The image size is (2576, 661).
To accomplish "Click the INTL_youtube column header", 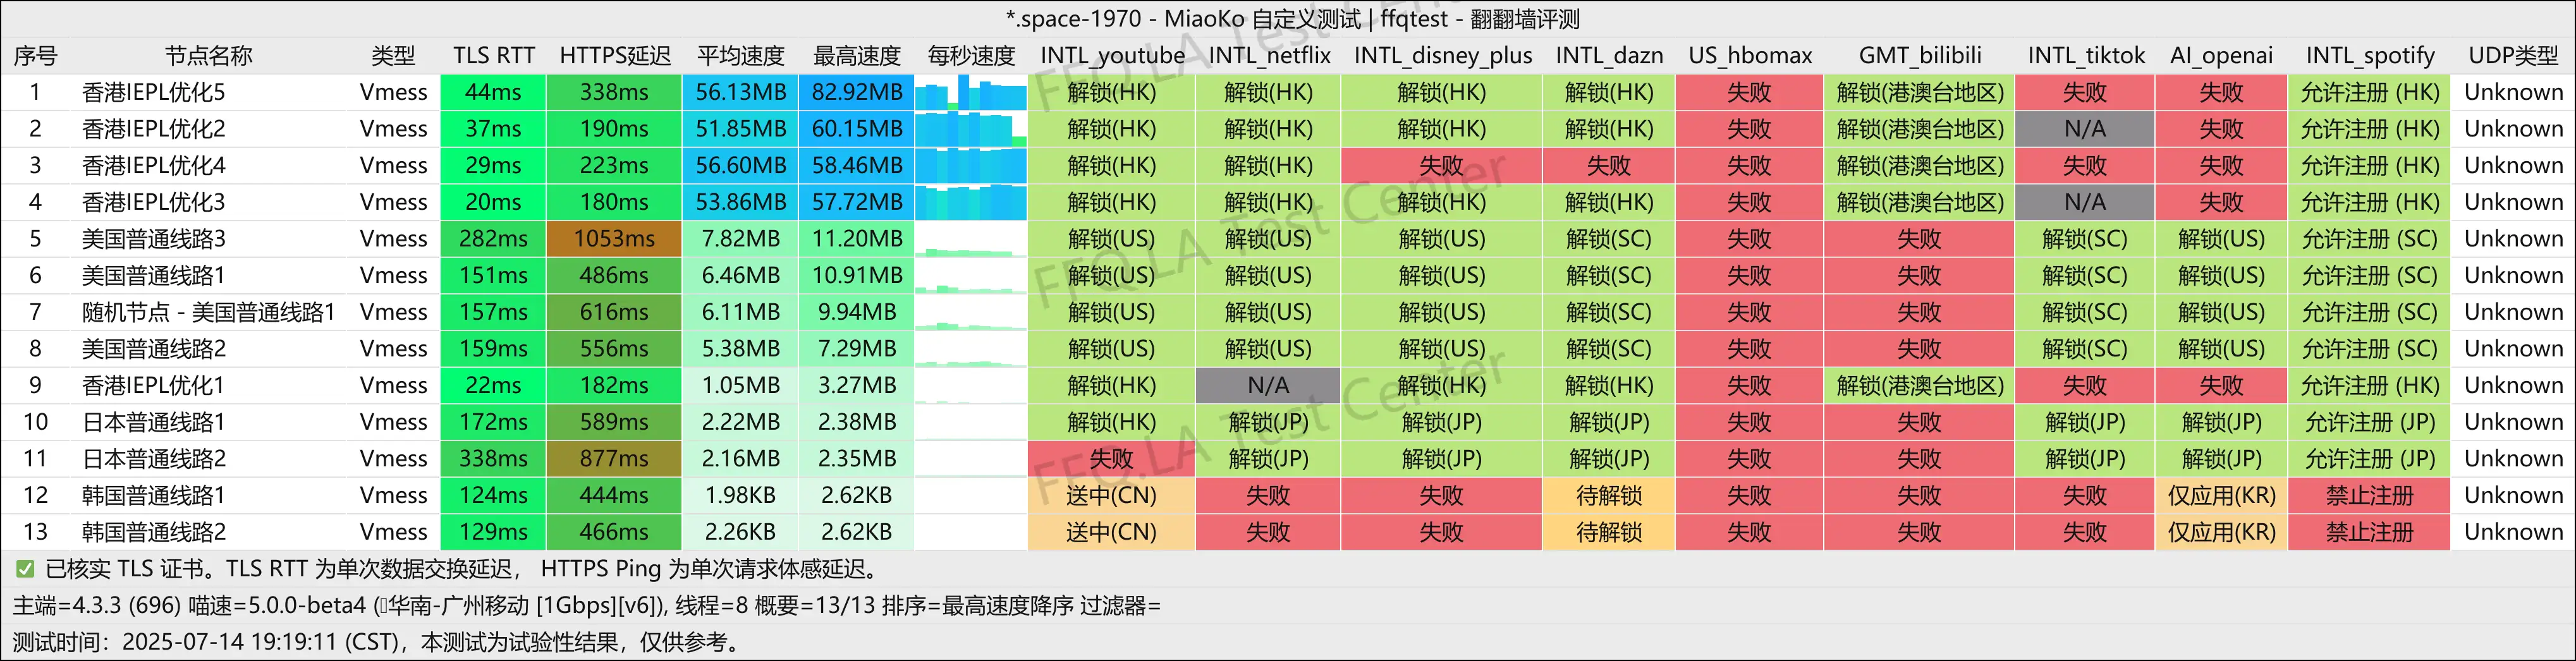I will pos(1112,56).
